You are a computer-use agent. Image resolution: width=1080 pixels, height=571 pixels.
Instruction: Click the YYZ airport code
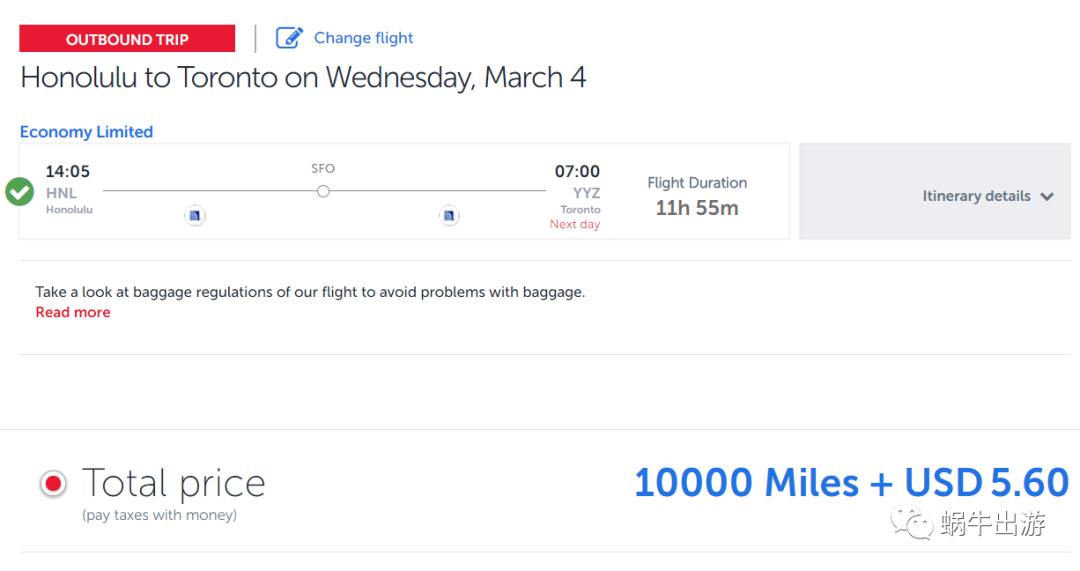[x=586, y=193]
